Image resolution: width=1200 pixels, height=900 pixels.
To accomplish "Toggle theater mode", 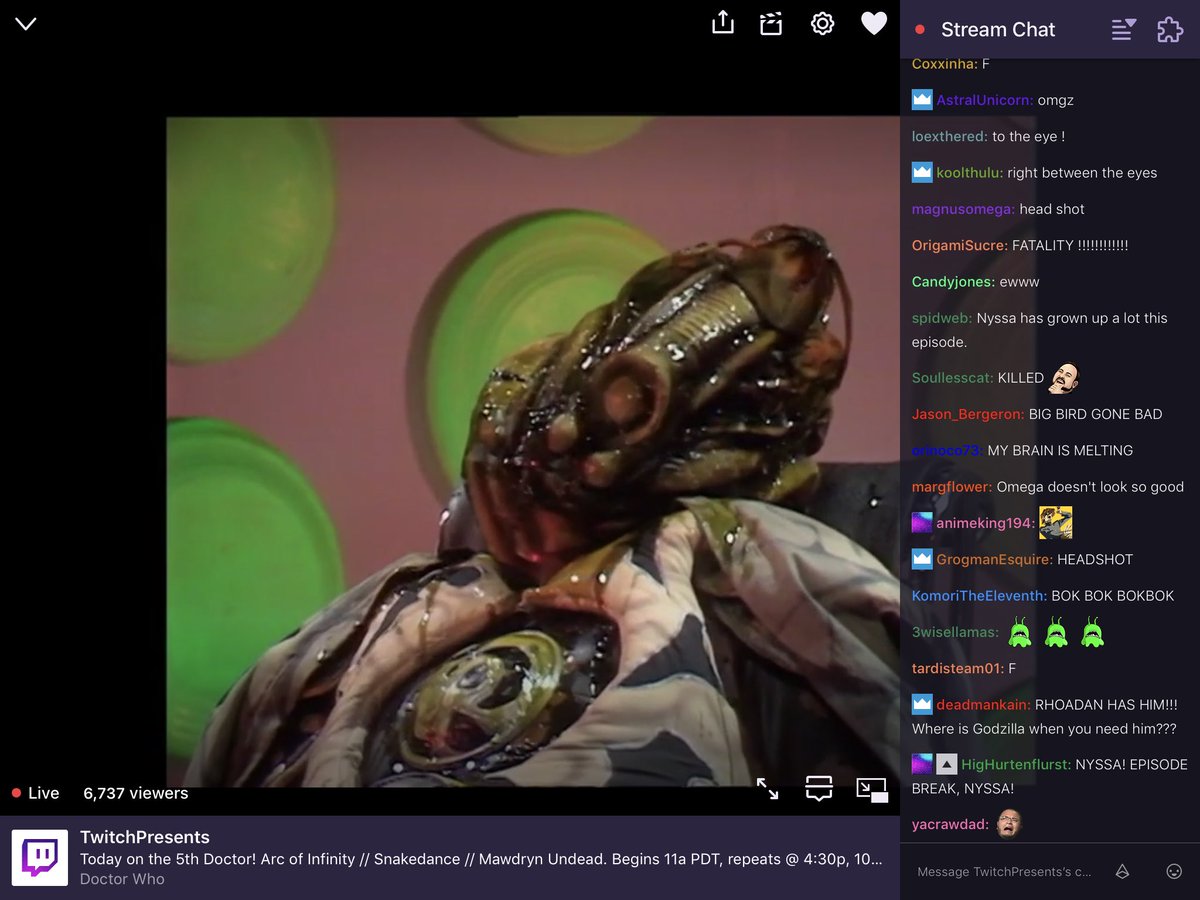I will [x=818, y=789].
